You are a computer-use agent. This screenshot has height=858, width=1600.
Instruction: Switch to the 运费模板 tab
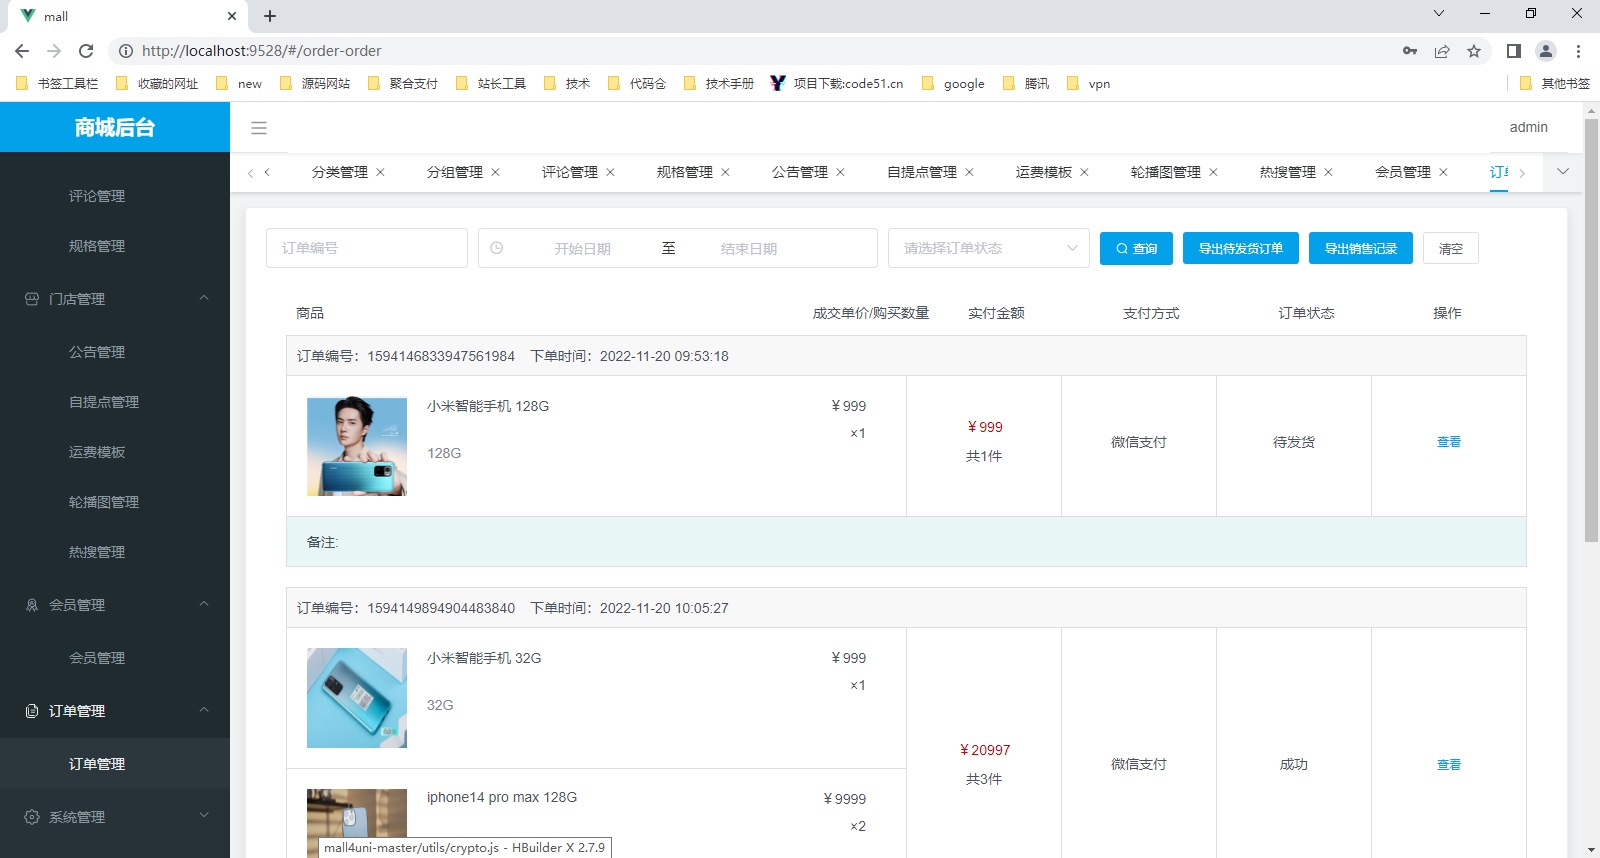[1043, 172]
